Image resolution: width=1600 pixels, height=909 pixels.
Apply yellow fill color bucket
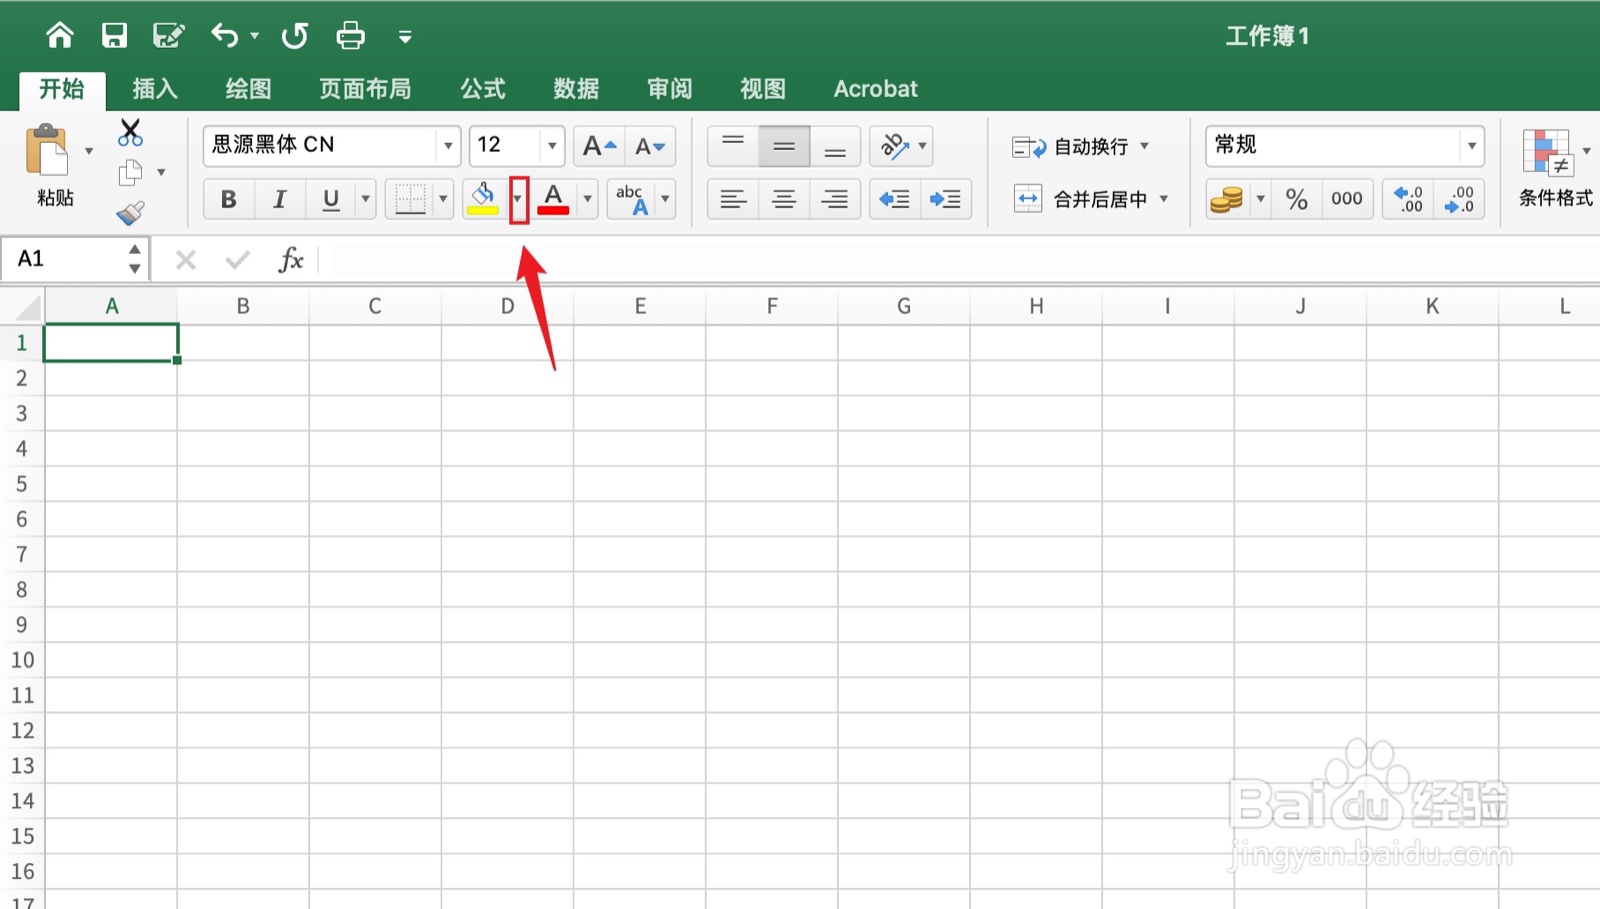click(x=483, y=199)
